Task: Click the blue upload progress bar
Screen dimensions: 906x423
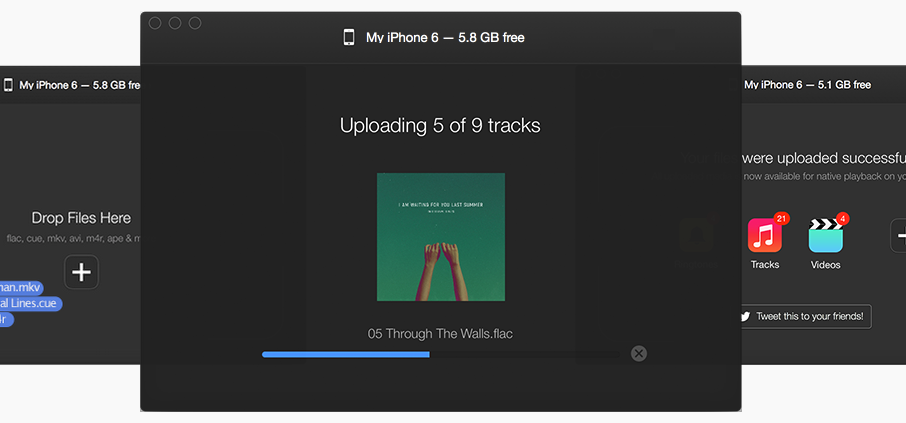Action: (346, 354)
